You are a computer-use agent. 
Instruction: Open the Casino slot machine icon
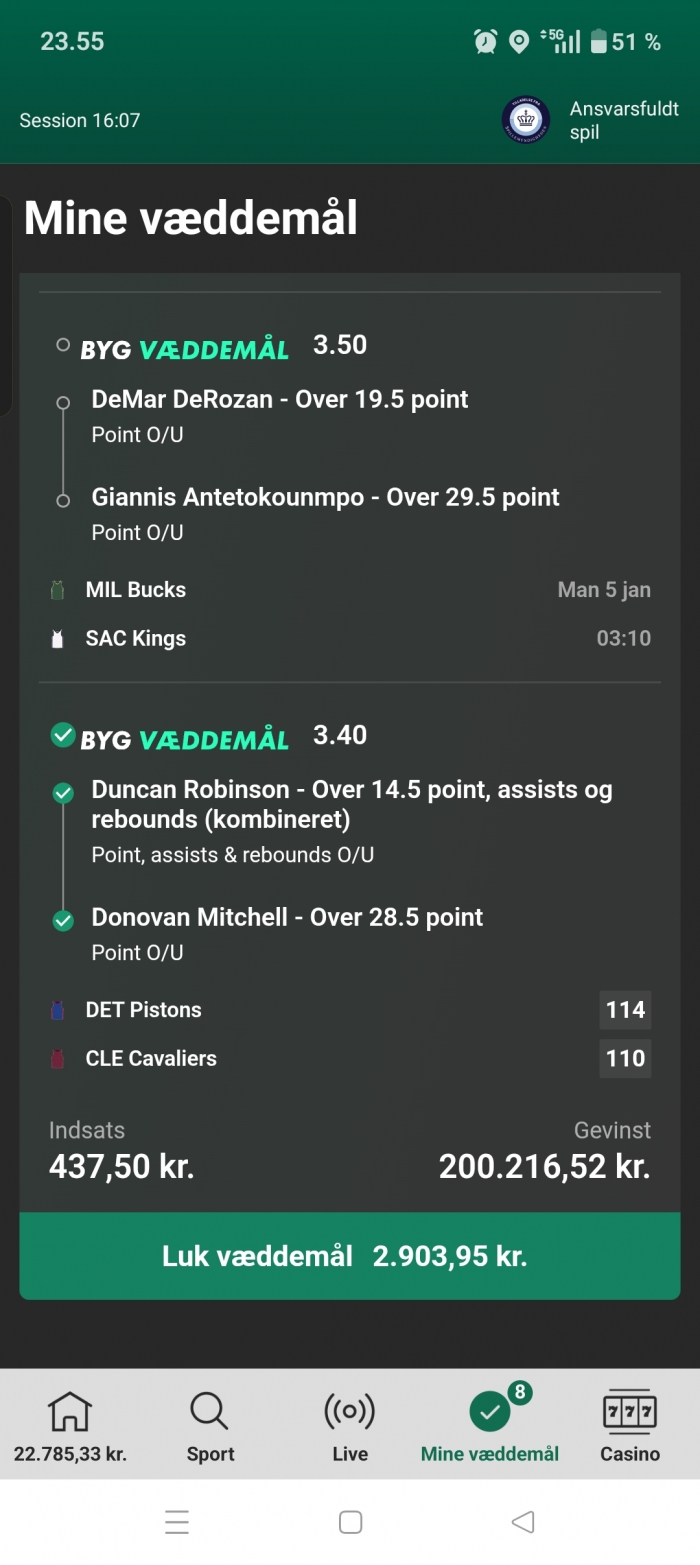click(x=629, y=1411)
